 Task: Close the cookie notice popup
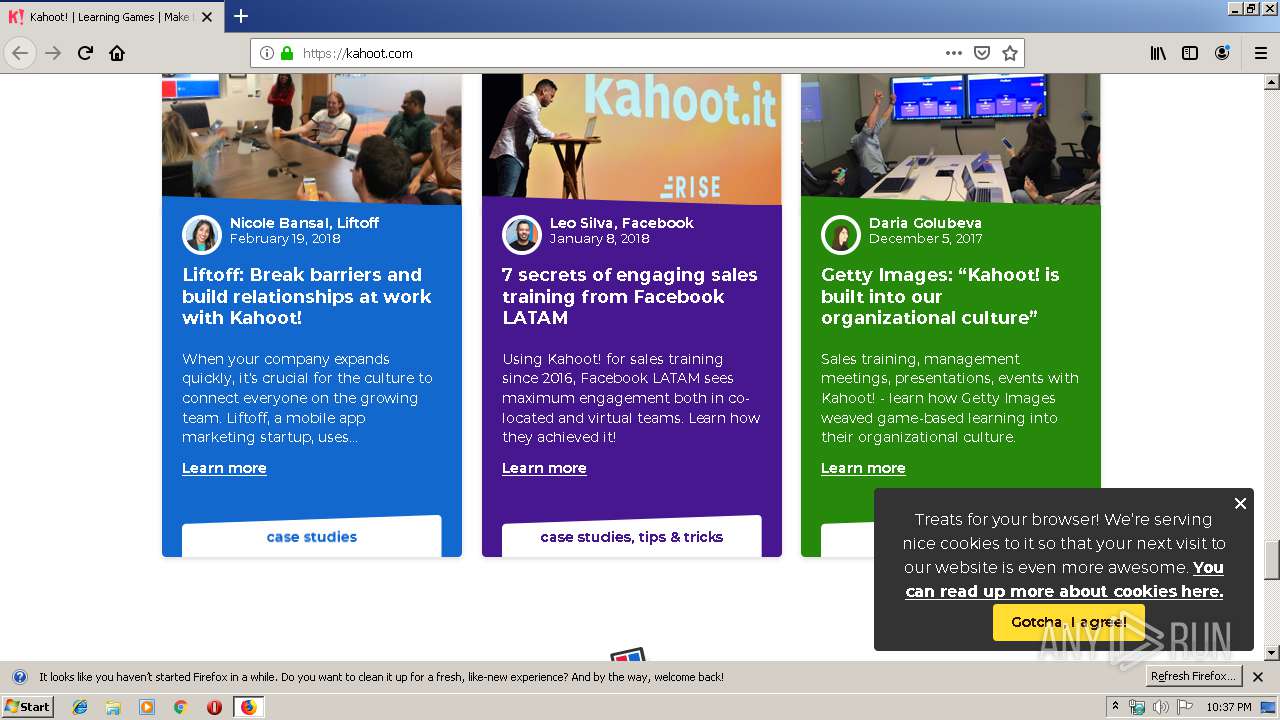tap(1240, 503)
